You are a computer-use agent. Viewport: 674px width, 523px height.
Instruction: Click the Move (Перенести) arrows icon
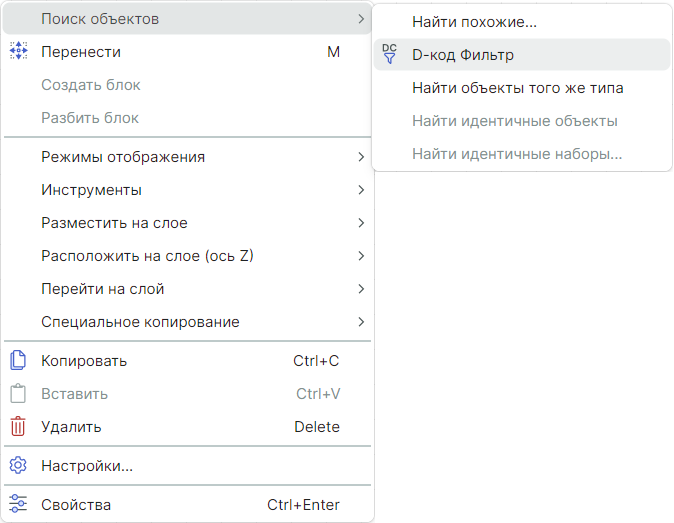point(18,52)
